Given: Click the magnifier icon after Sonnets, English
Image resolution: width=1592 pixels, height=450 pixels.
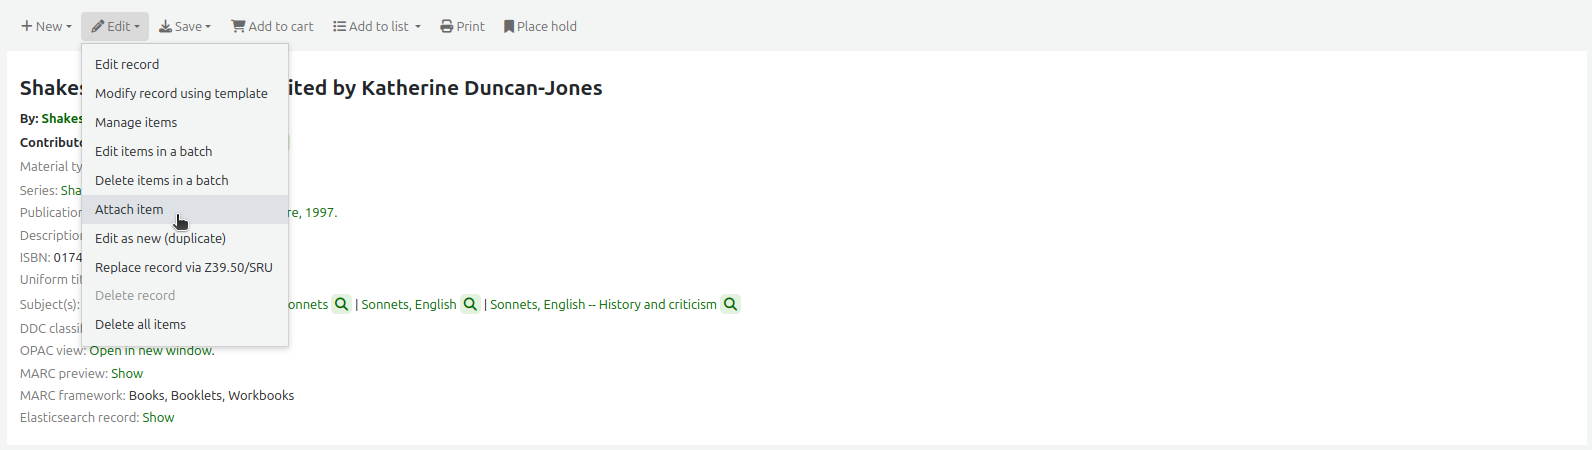Looking at the screenshot, I should 470,304.
